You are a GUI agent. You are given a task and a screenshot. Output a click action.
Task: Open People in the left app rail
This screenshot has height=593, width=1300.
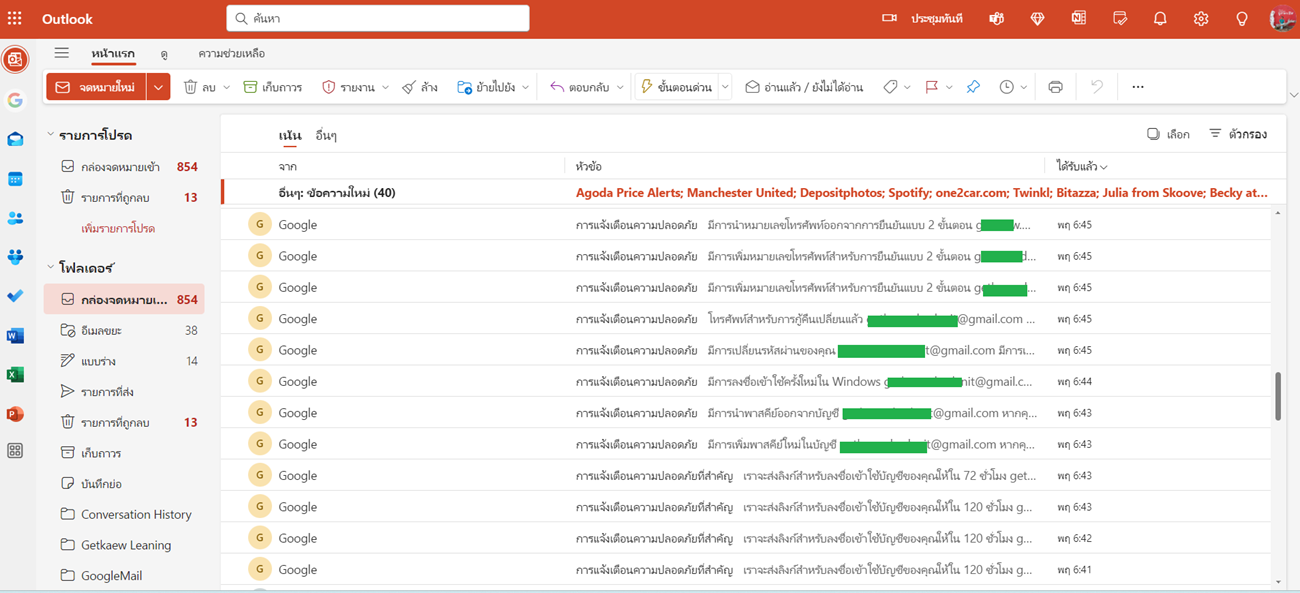click(15, 218)
